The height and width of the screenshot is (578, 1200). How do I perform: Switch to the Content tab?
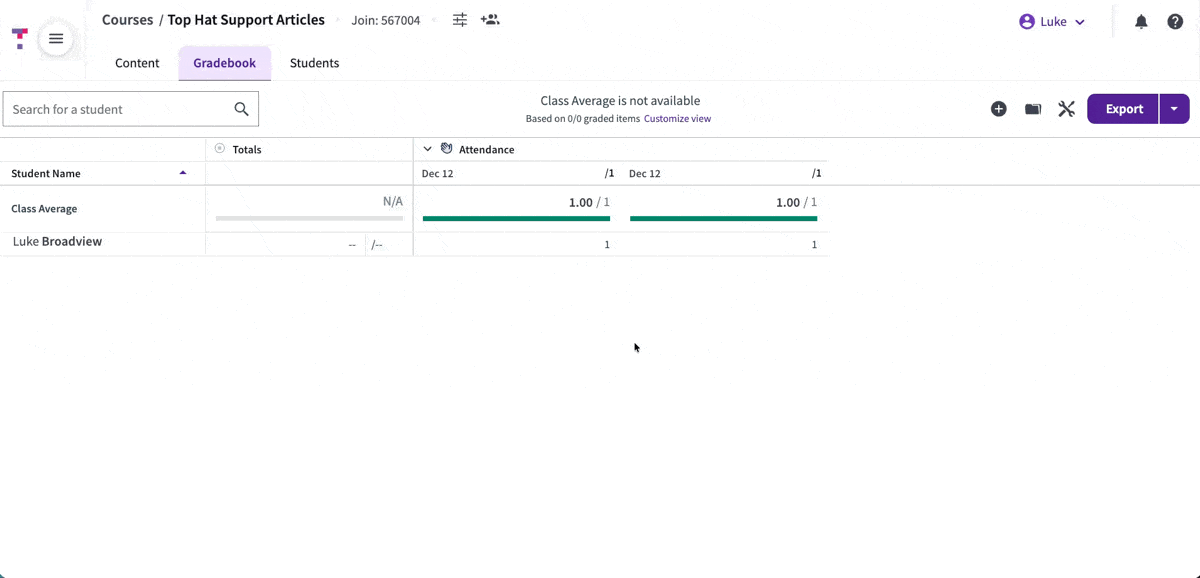(x=137, y=63)
